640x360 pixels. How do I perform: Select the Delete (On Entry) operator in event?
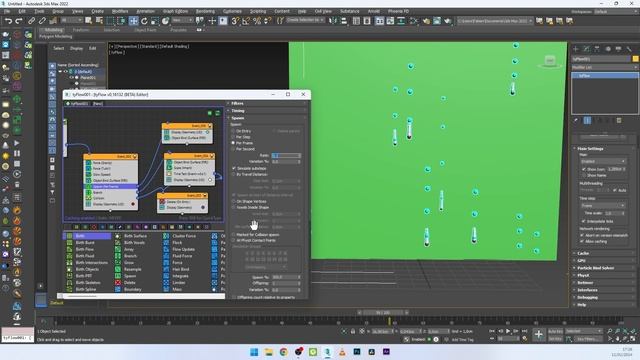pos(182,202)
